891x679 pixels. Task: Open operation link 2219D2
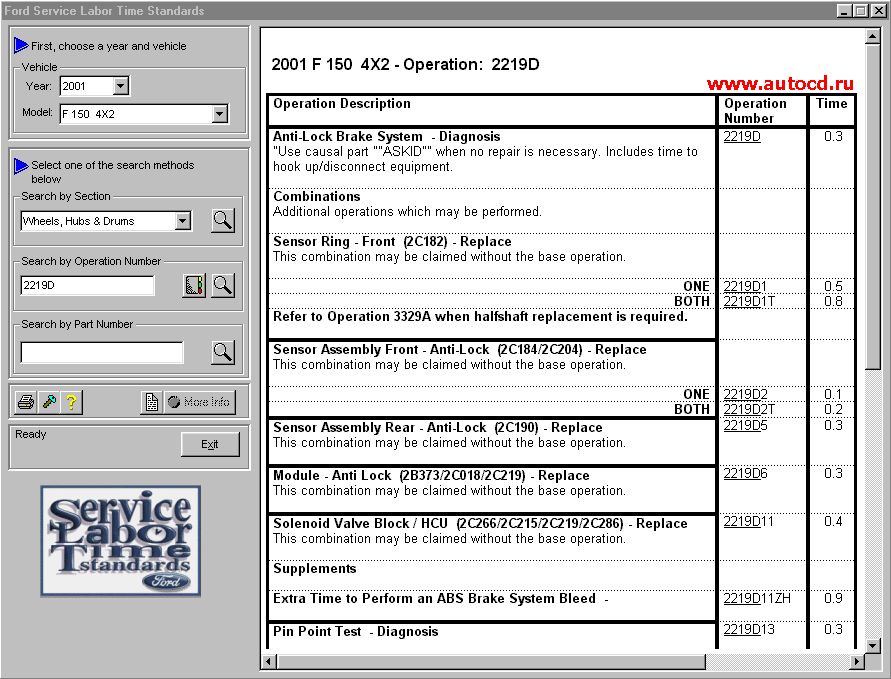(746, 394)
